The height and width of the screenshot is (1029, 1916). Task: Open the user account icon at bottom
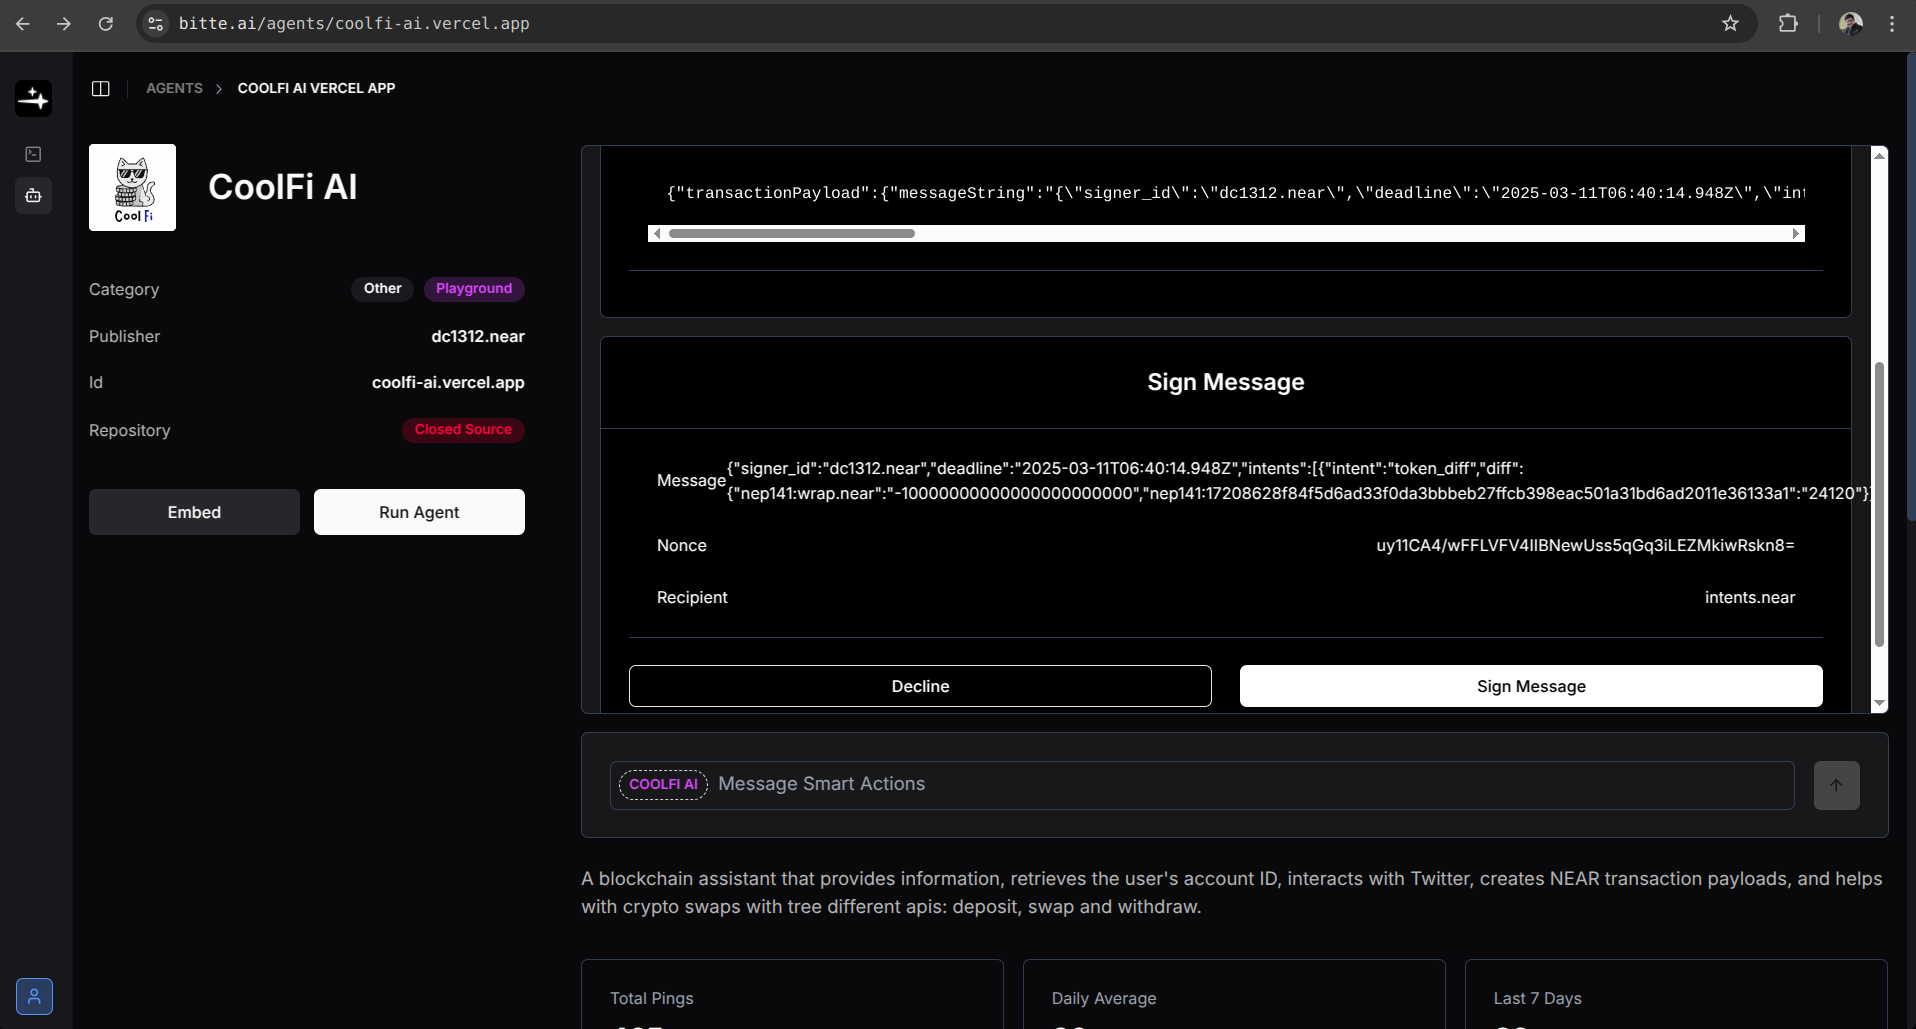pos(34,996)
